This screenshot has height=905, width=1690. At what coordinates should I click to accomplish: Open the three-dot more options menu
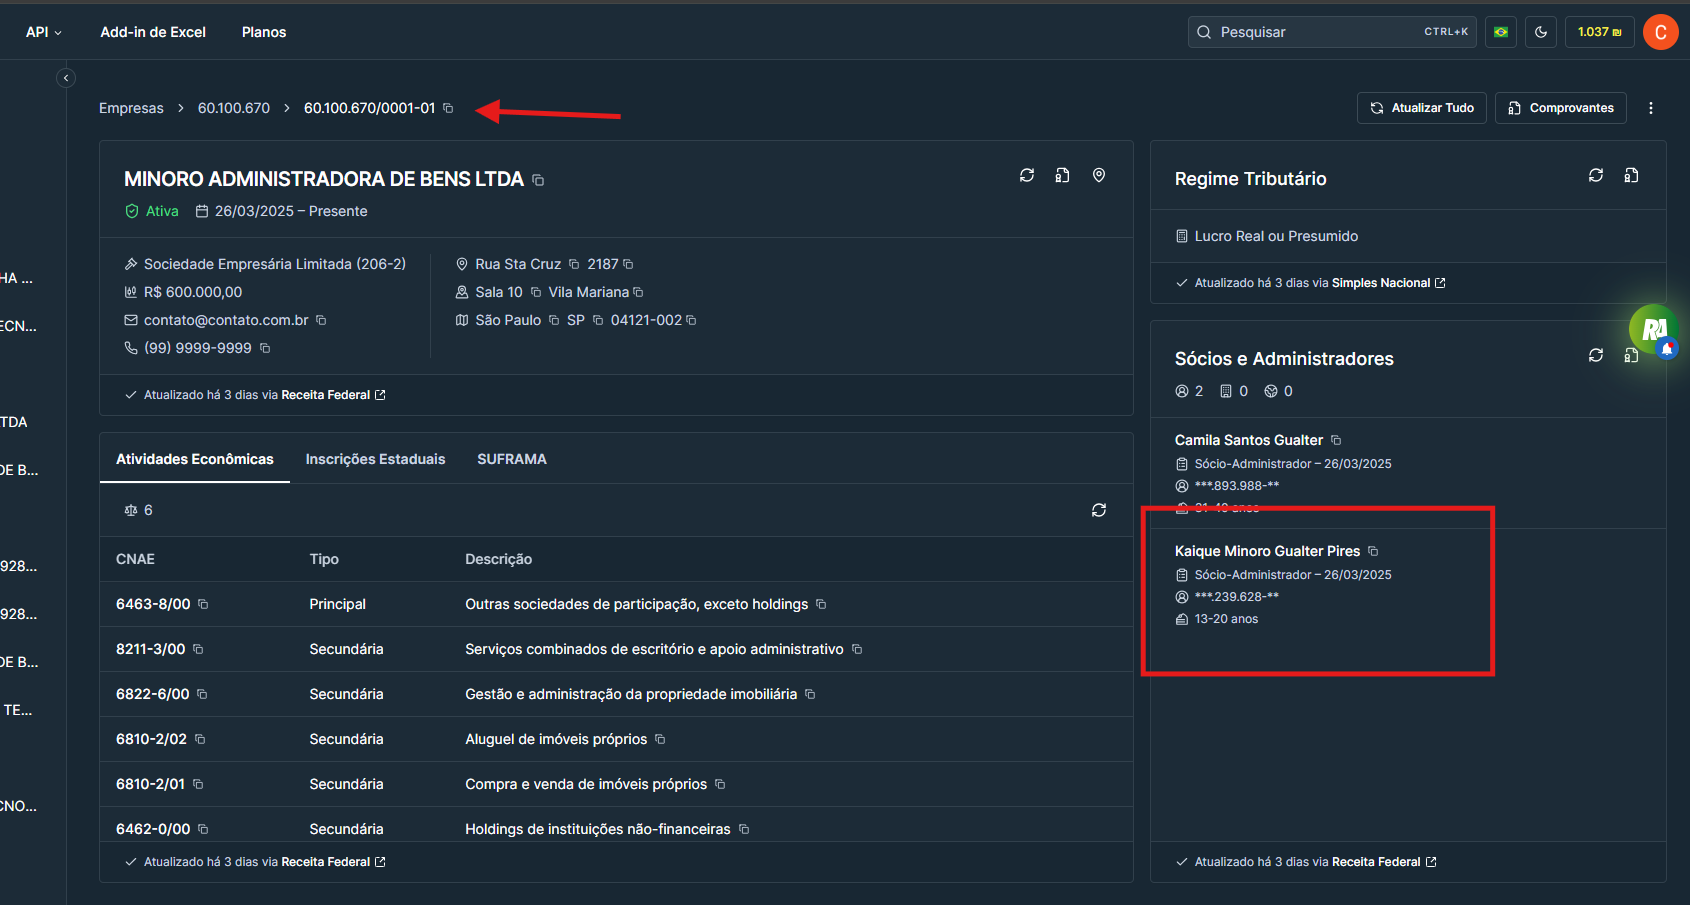pos(1651,108)
